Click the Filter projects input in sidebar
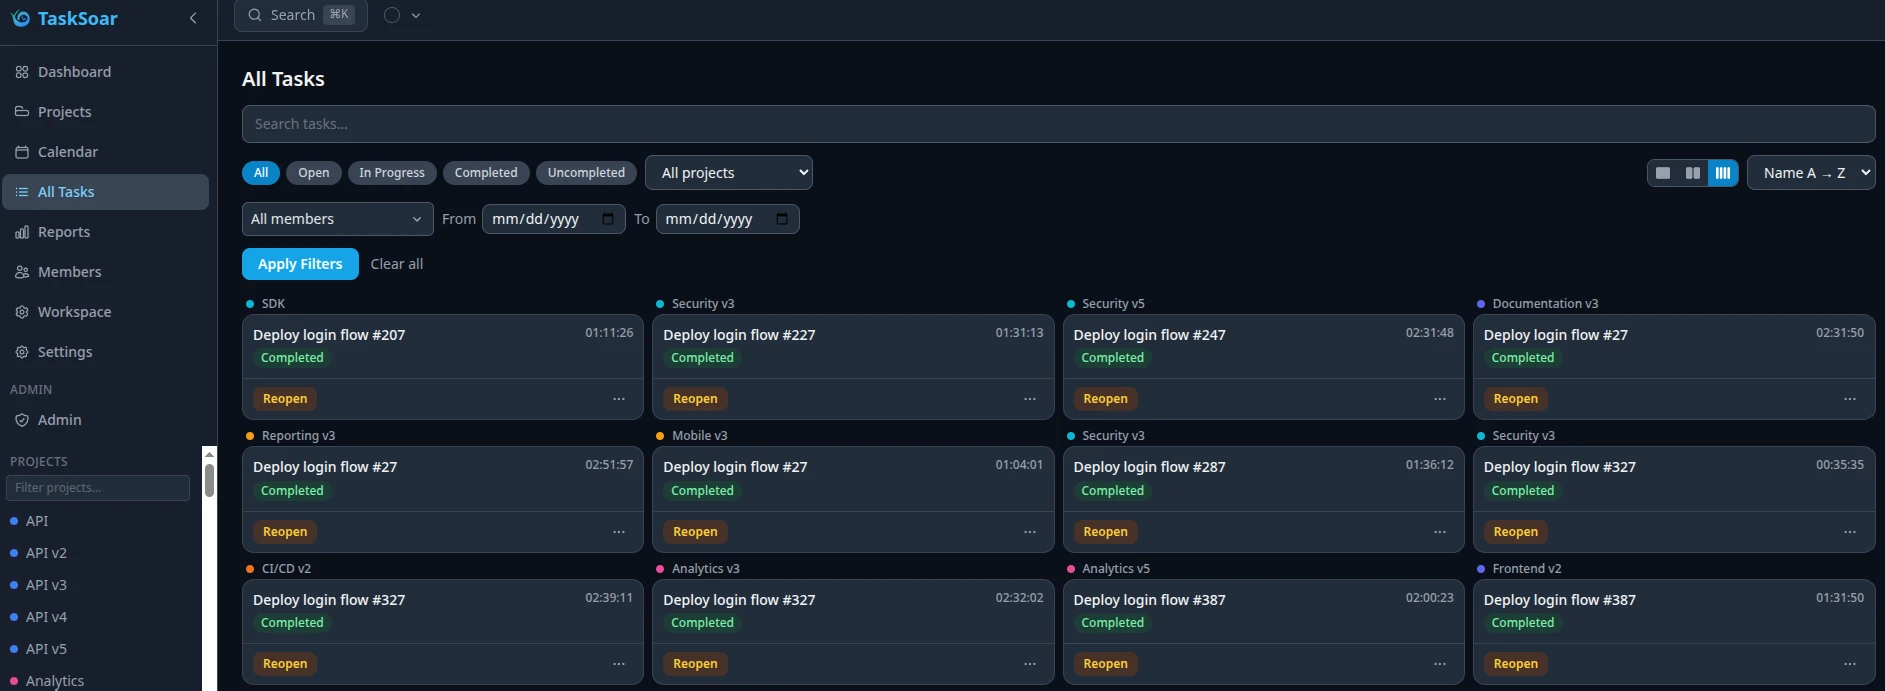The height and width of the screenshot is (691, 1885). click(98, 488)
